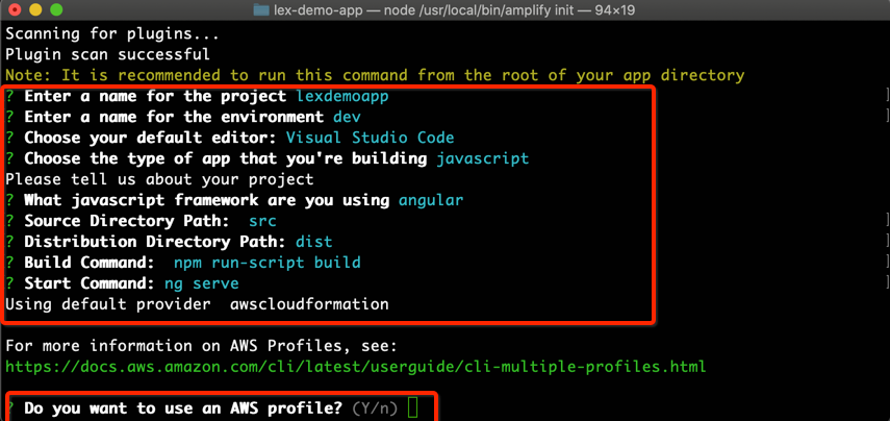Click the folder icon in title bar
This screenshot has width=891, height=422.
pyautogui.click(x=261, y=10)
